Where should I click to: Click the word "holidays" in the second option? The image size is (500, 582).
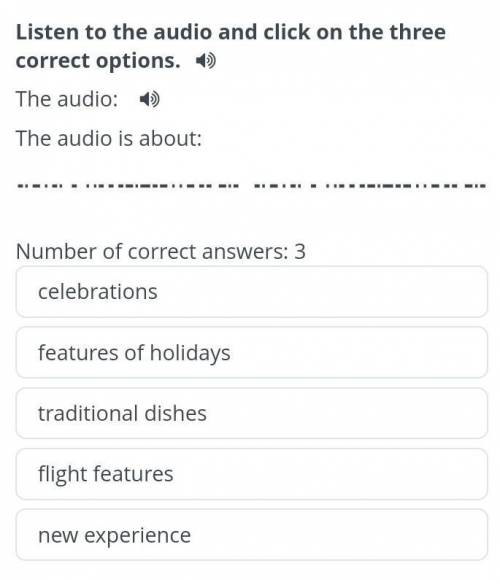coord(190,353)
